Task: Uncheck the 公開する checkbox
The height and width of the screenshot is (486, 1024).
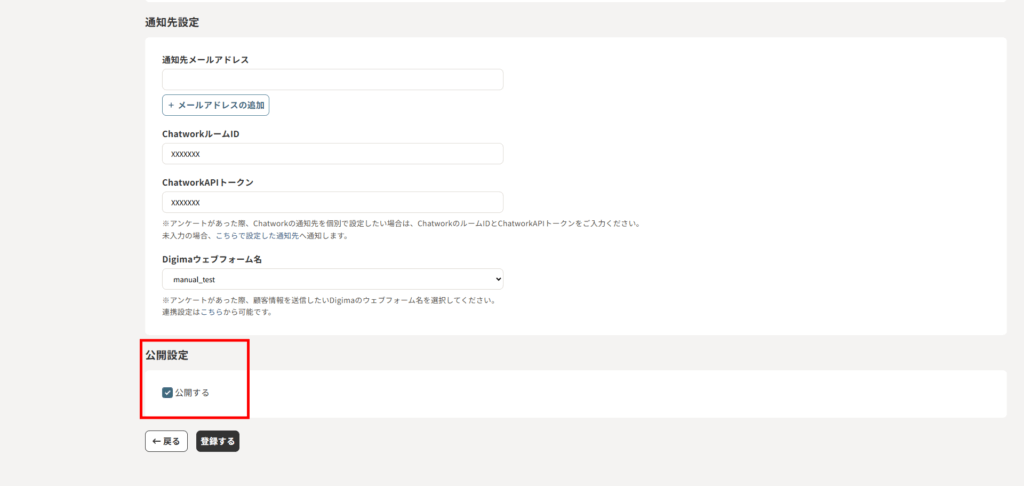Action: [x=167, y=393]
